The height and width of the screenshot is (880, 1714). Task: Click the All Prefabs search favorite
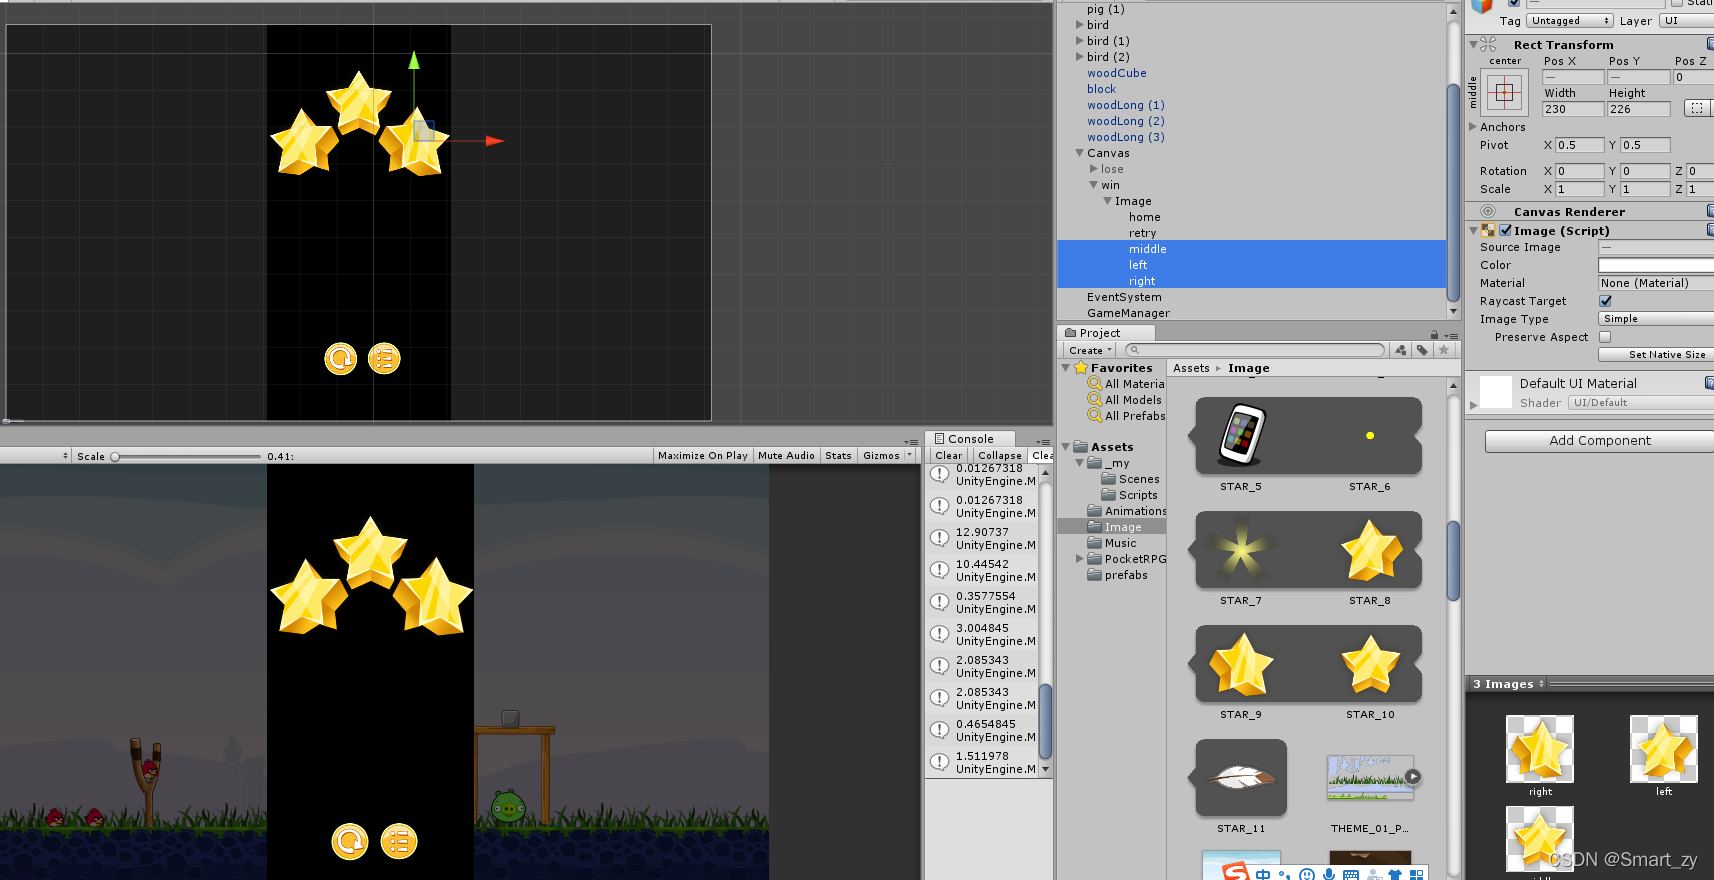coord(1126,416)
